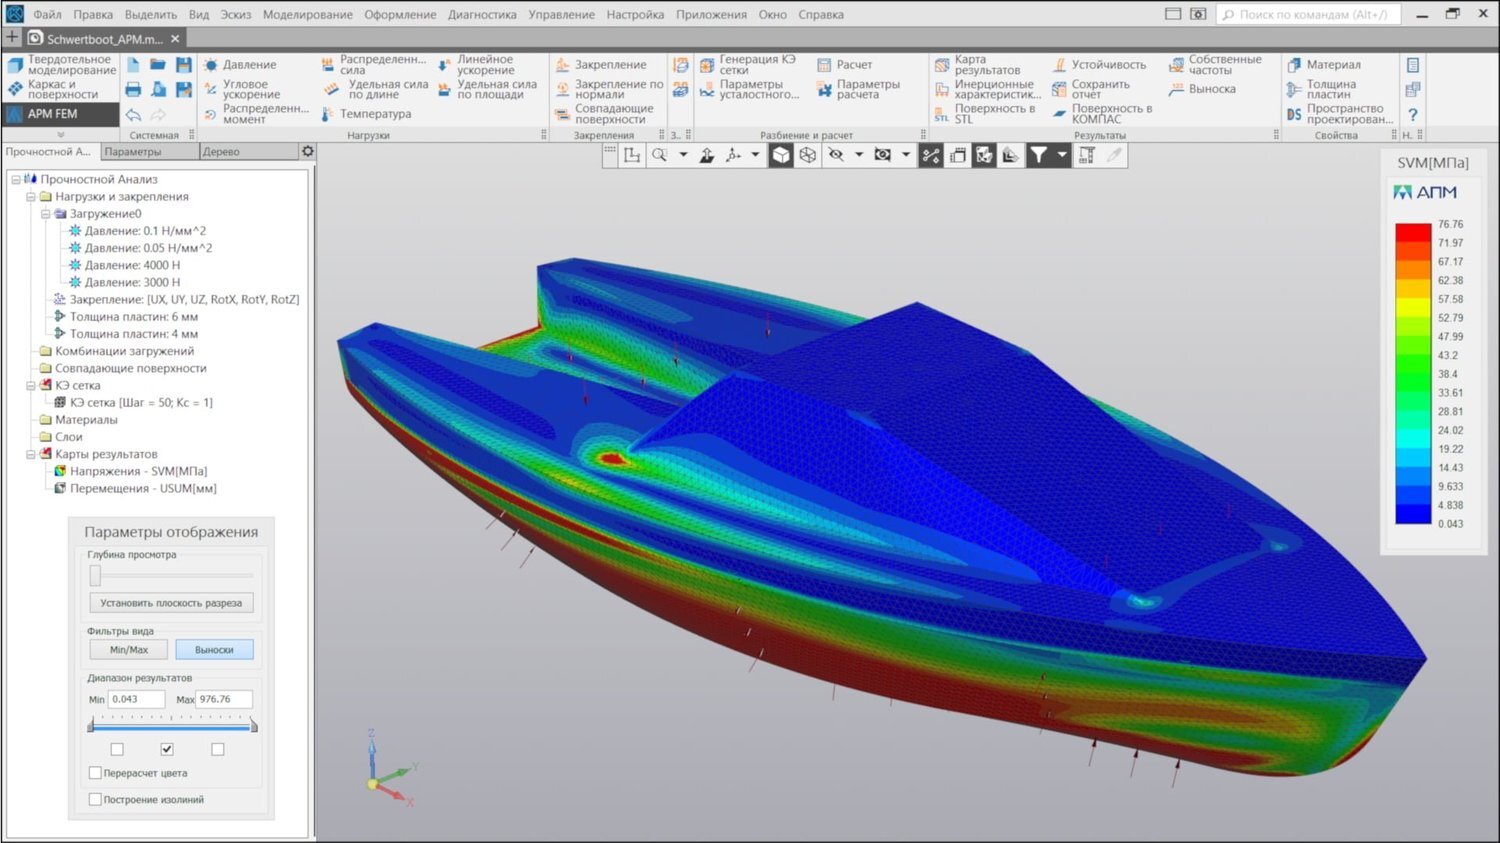
Task: Select the Temperature (Температура) load tool
Action: [x=328, y=114]
